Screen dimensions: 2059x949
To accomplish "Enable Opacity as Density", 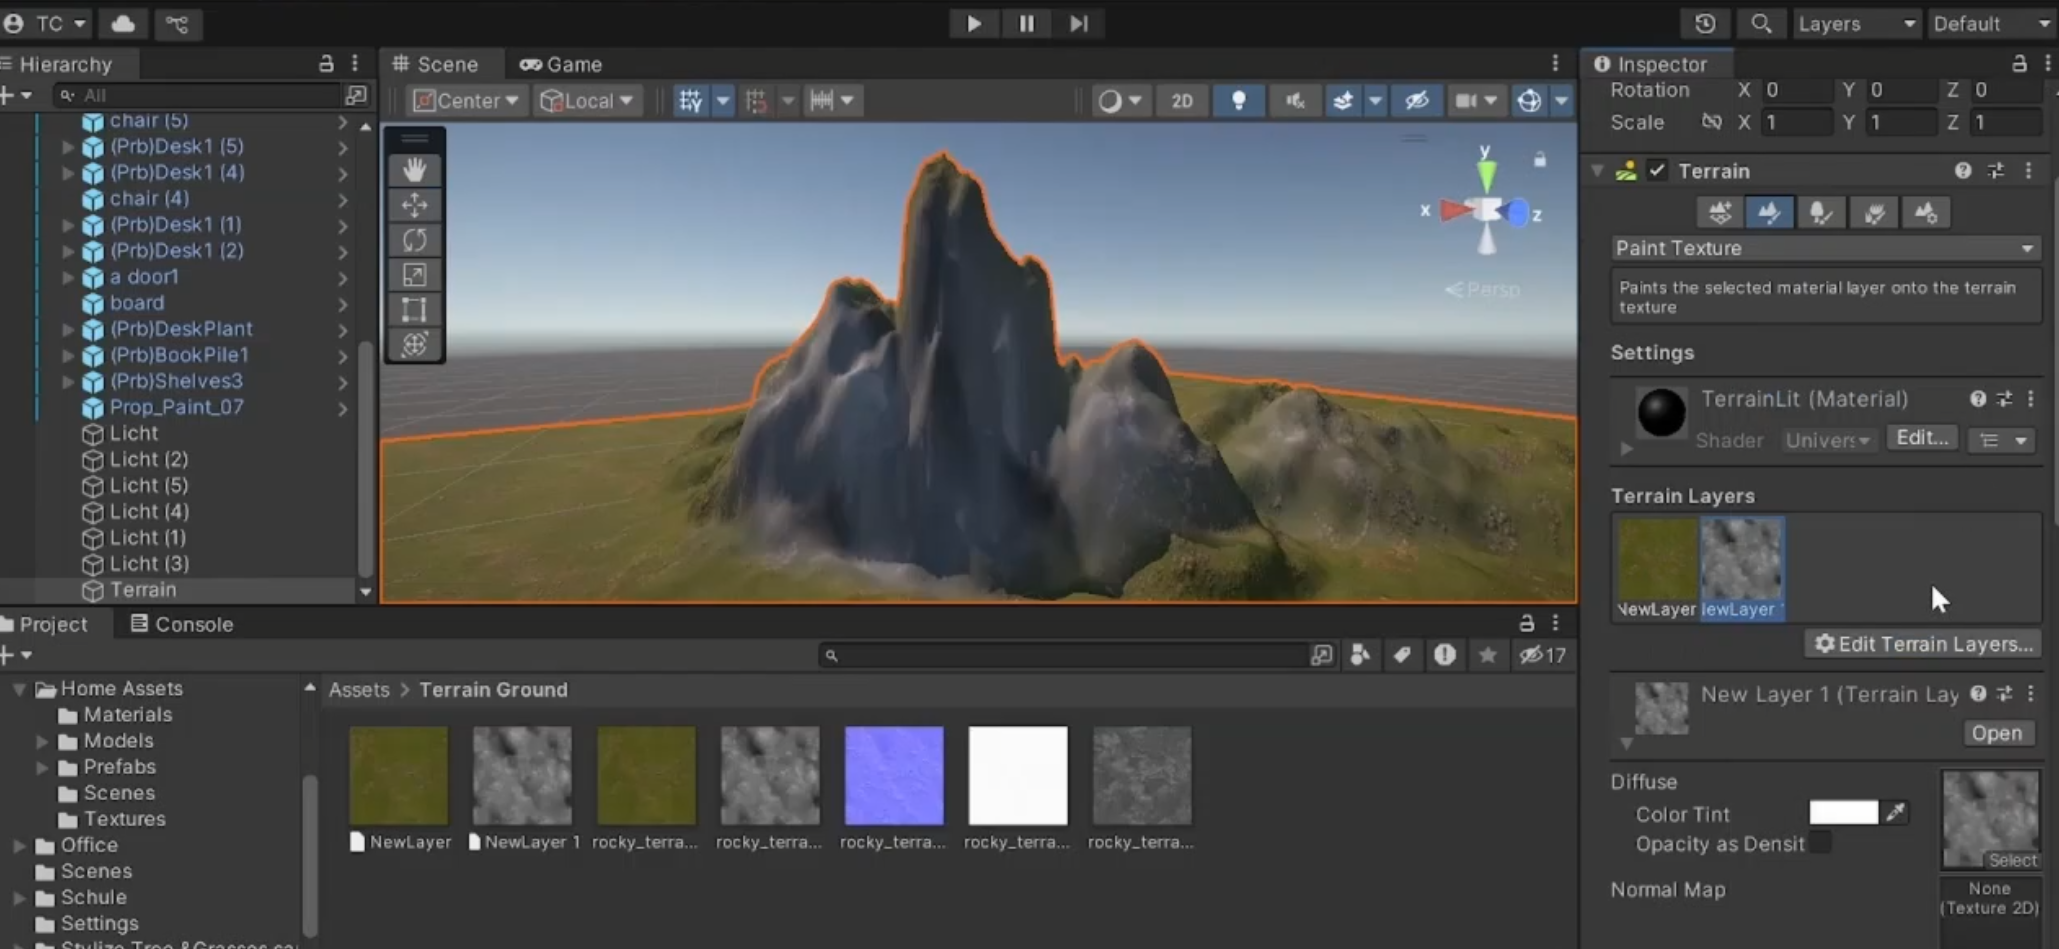I will 1822,843.
